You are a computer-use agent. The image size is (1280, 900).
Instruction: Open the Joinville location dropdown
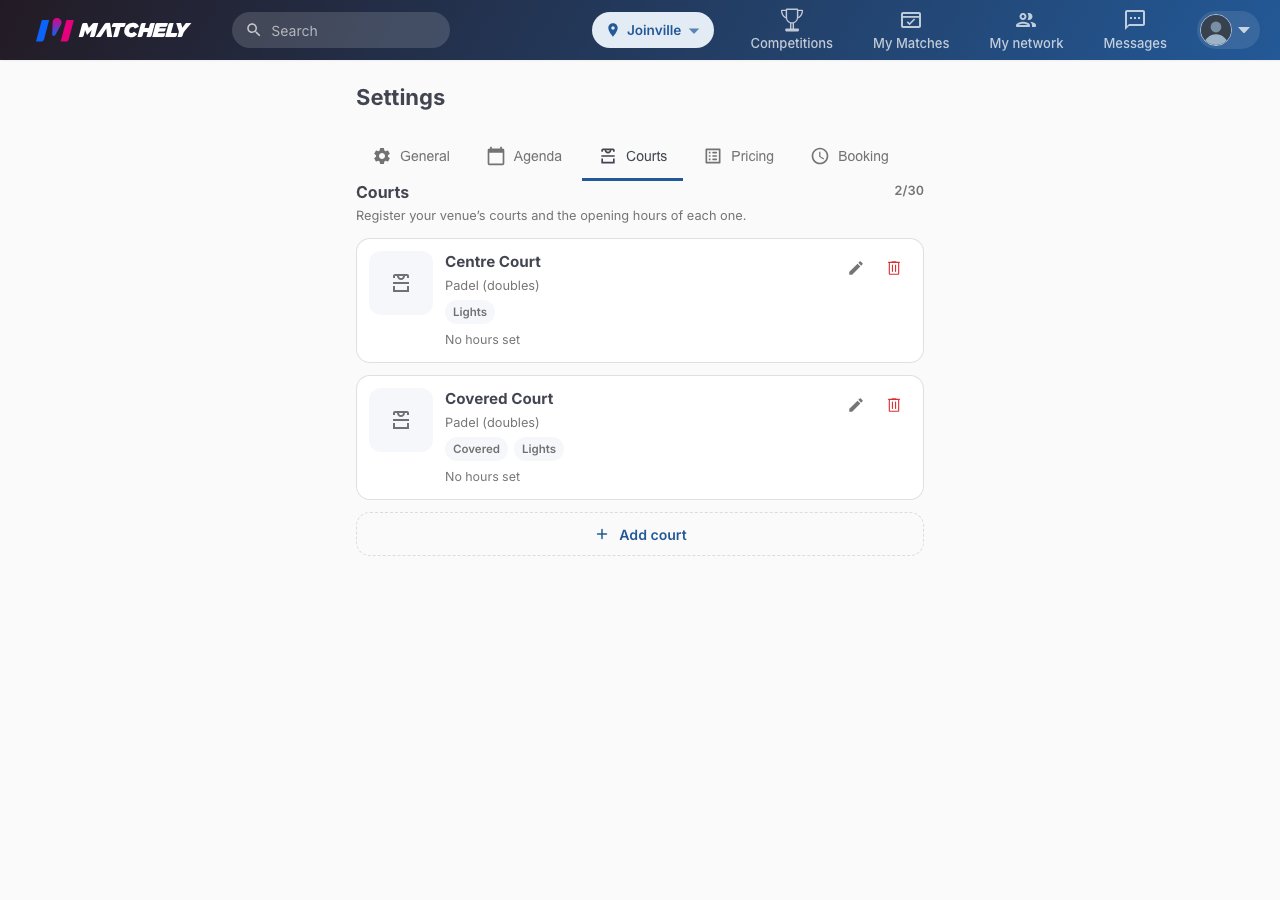coord(653,30)
